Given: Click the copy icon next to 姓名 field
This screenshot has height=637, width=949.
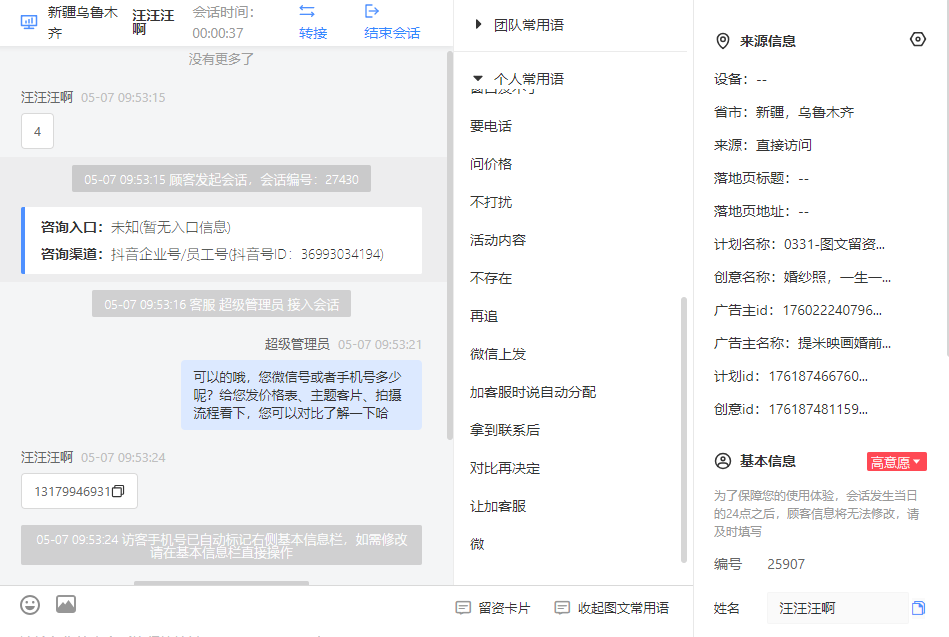Looking at the screenshot, I should coord(918,608).
